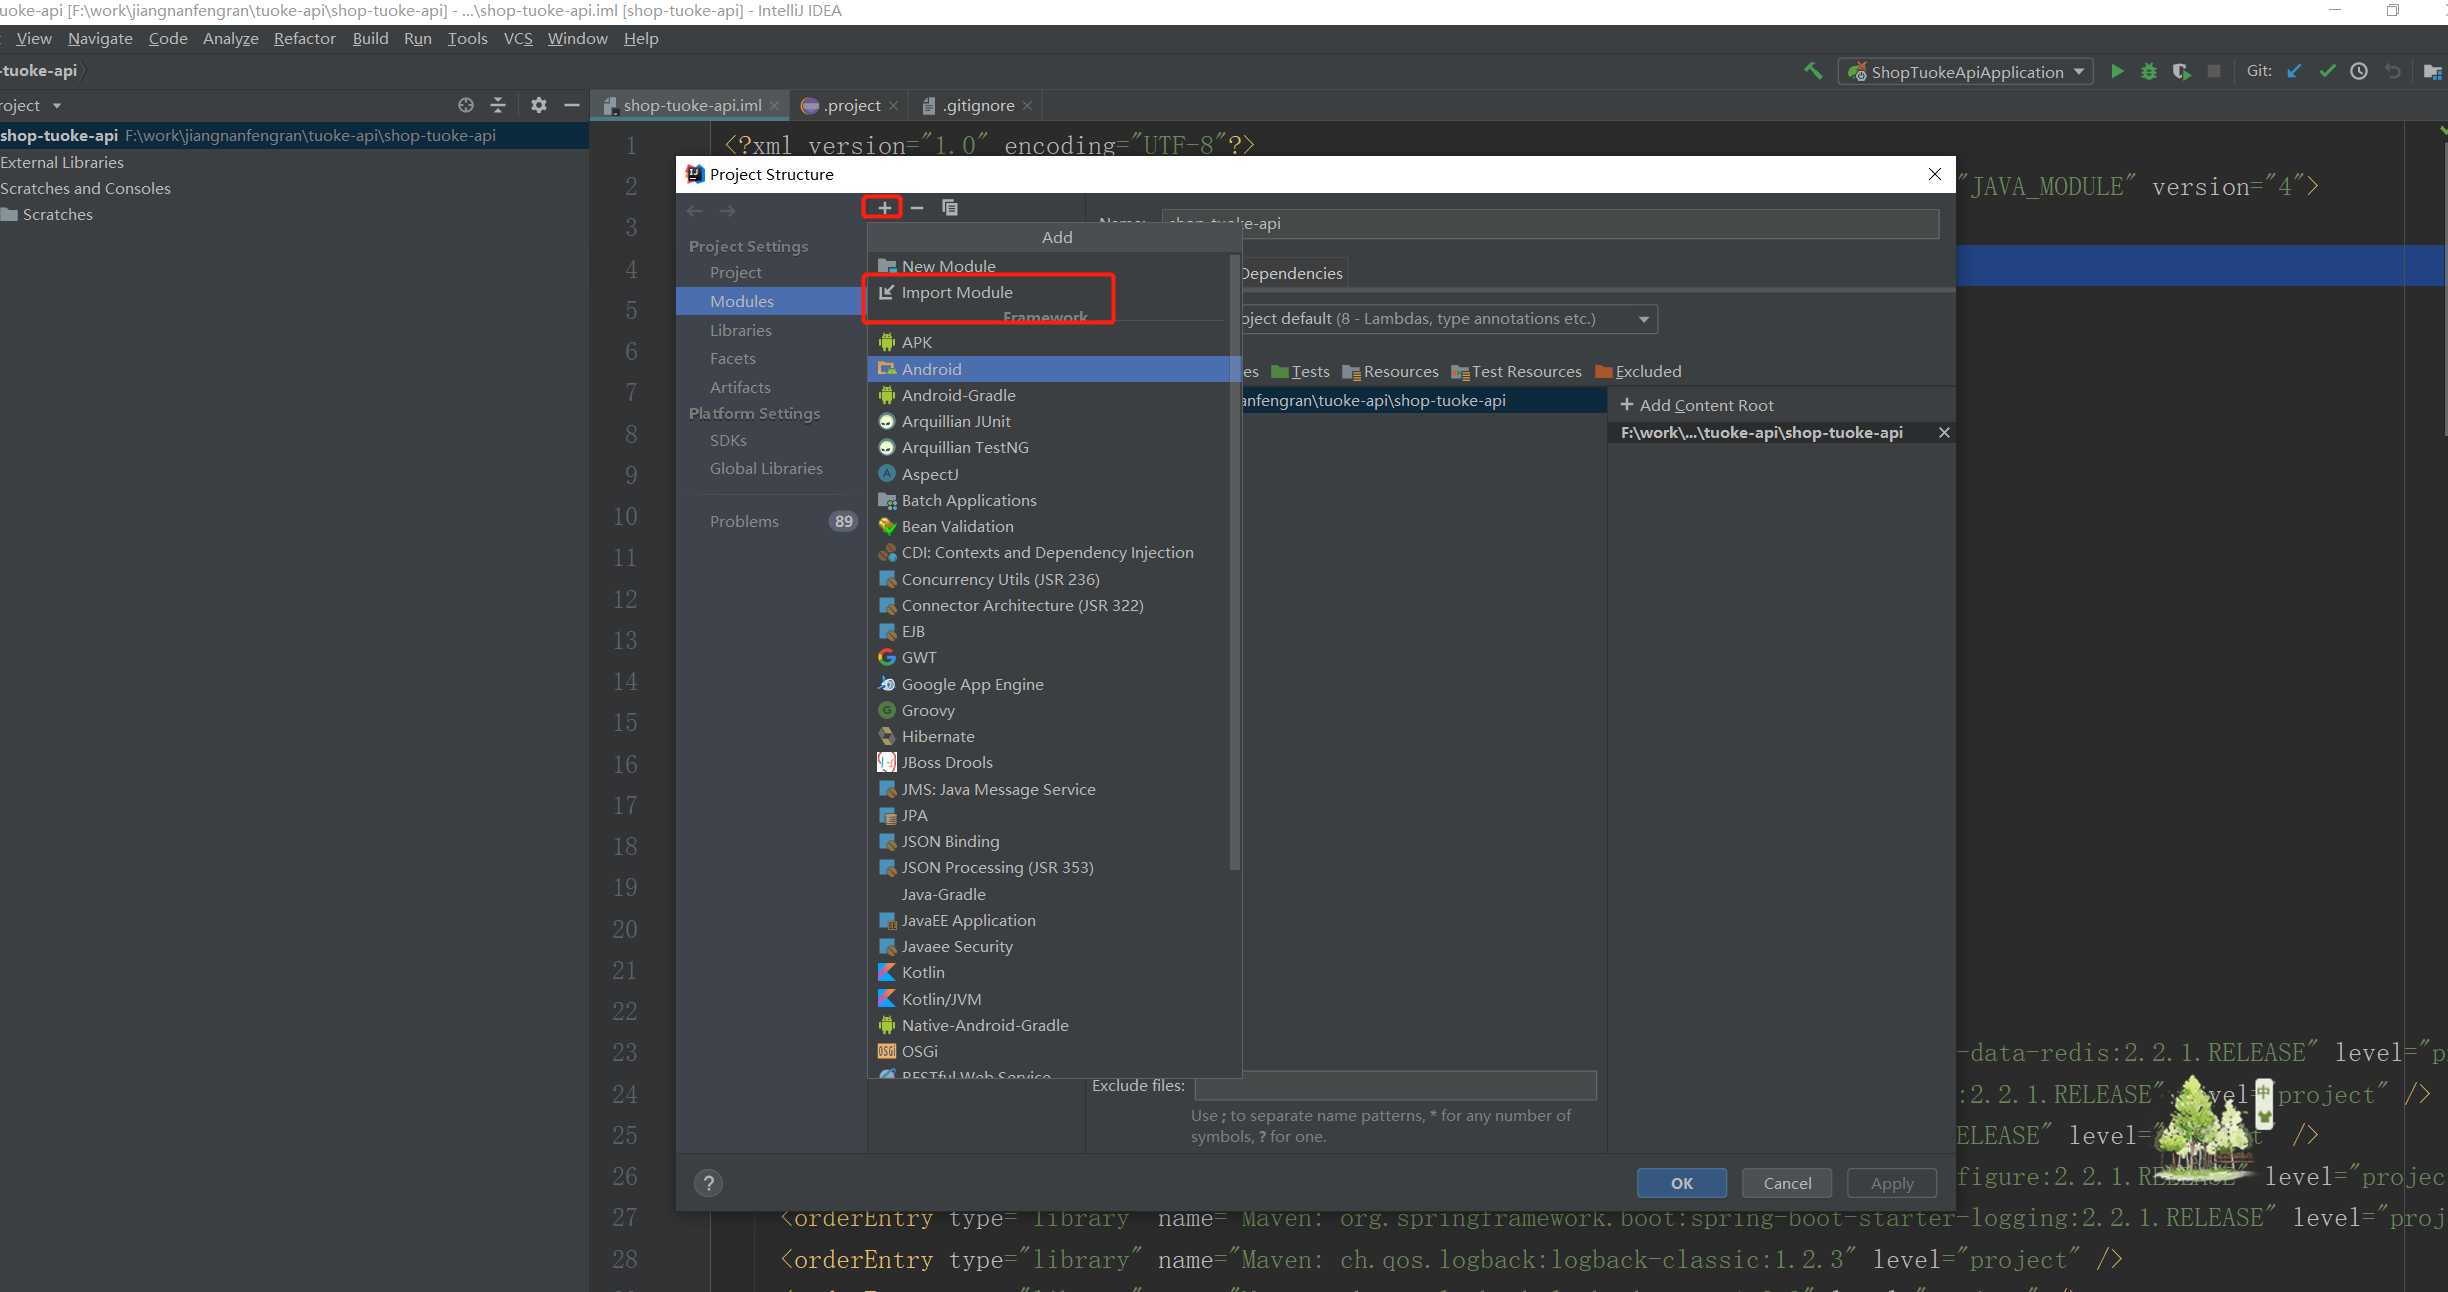The width and height of the screenshot is (2448, 1292).
Task: Run ShopTuokeApiApplication with the green play icon
Action: [x=2116, y=72]
